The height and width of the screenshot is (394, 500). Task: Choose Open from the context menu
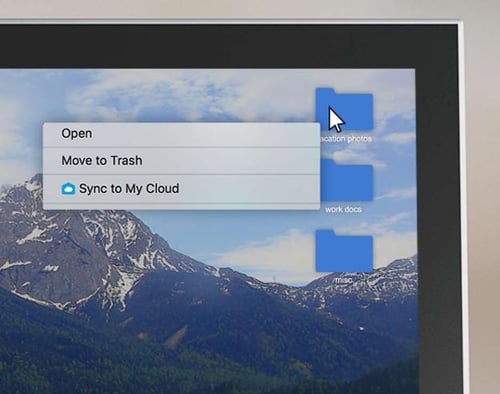(x=181, y=134)
